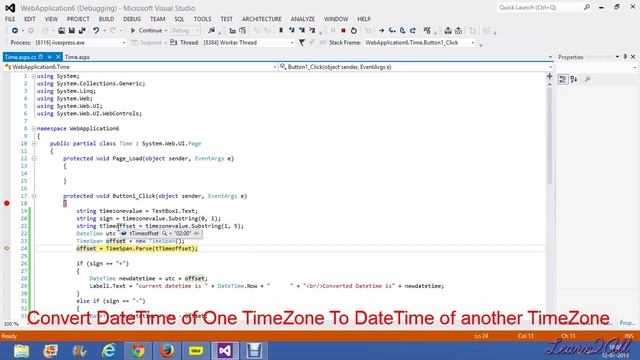Open the Thread dropdown
640x360 pixels.
(292, 42)
